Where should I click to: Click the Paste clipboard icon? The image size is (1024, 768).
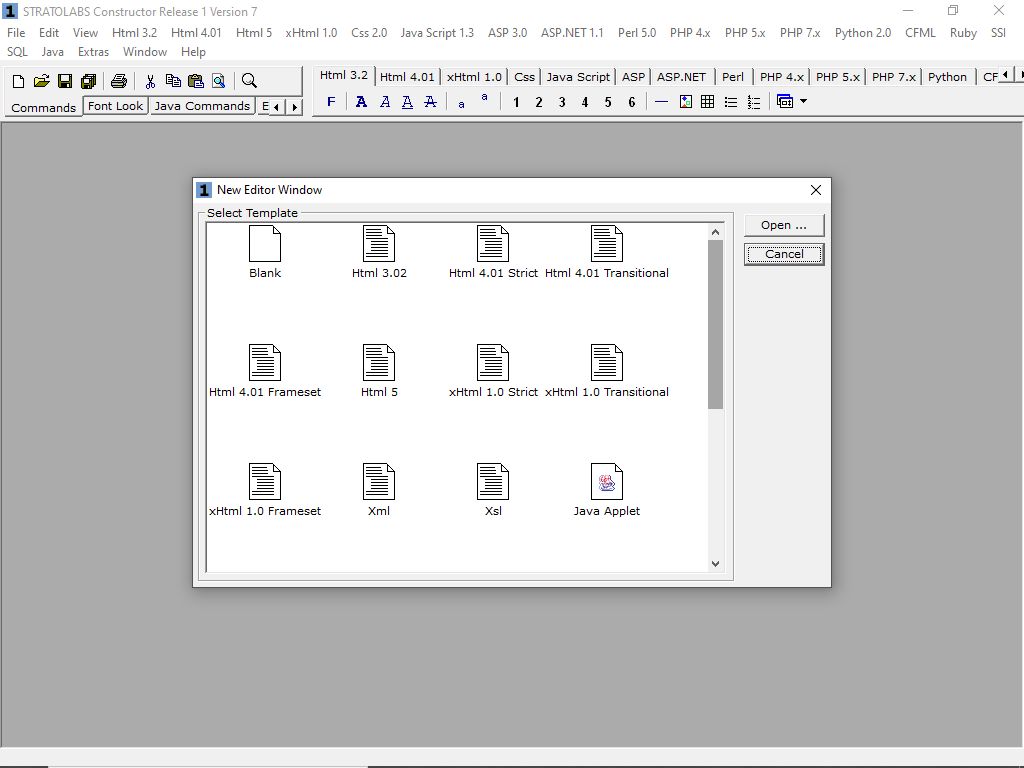pos(195,81)
